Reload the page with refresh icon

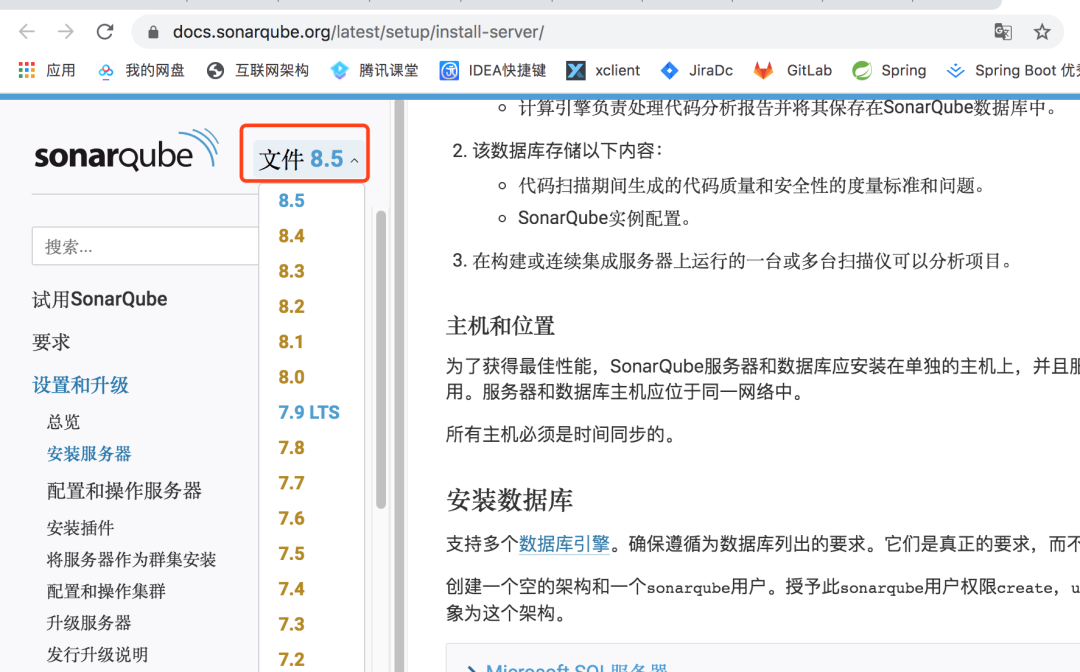point(105,32)
